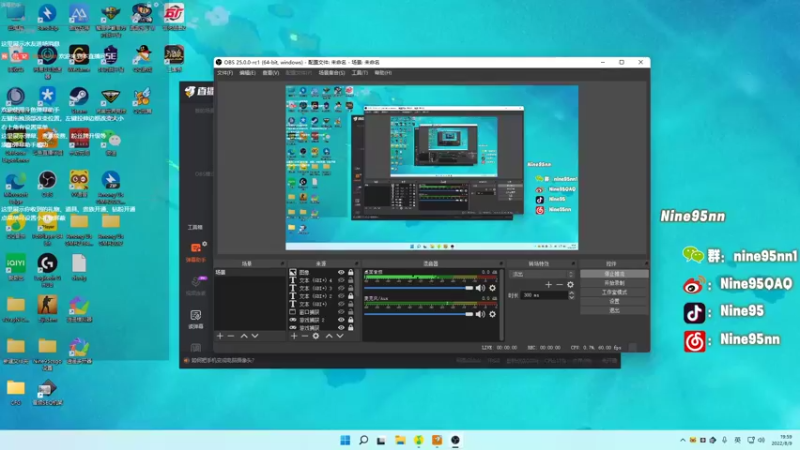Remove scene transition with minus icon
800x450 pixels.
coord(559,285)
